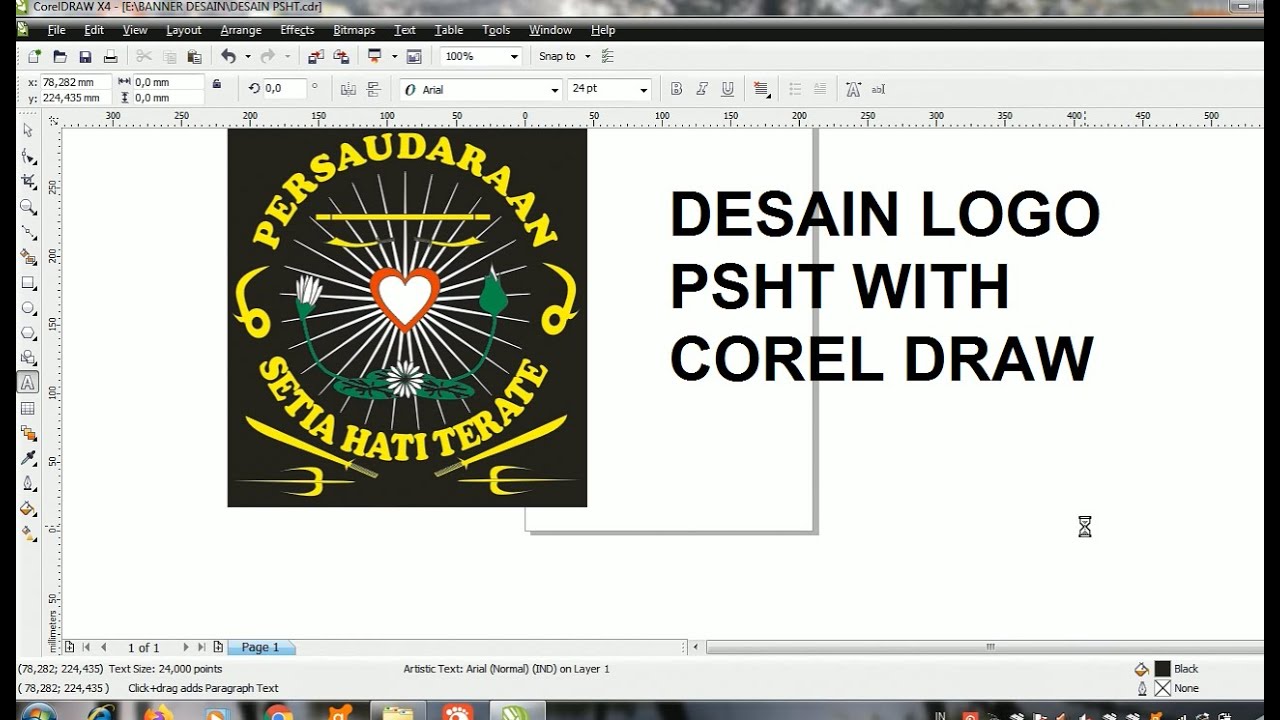
Task: Open a file with folder icon
Action: click(60, 57)
